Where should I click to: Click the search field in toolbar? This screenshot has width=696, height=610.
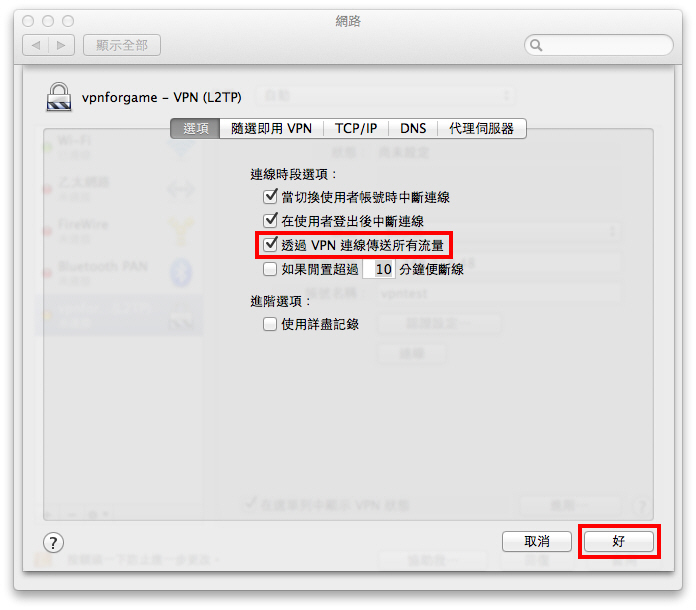point(599,45)
